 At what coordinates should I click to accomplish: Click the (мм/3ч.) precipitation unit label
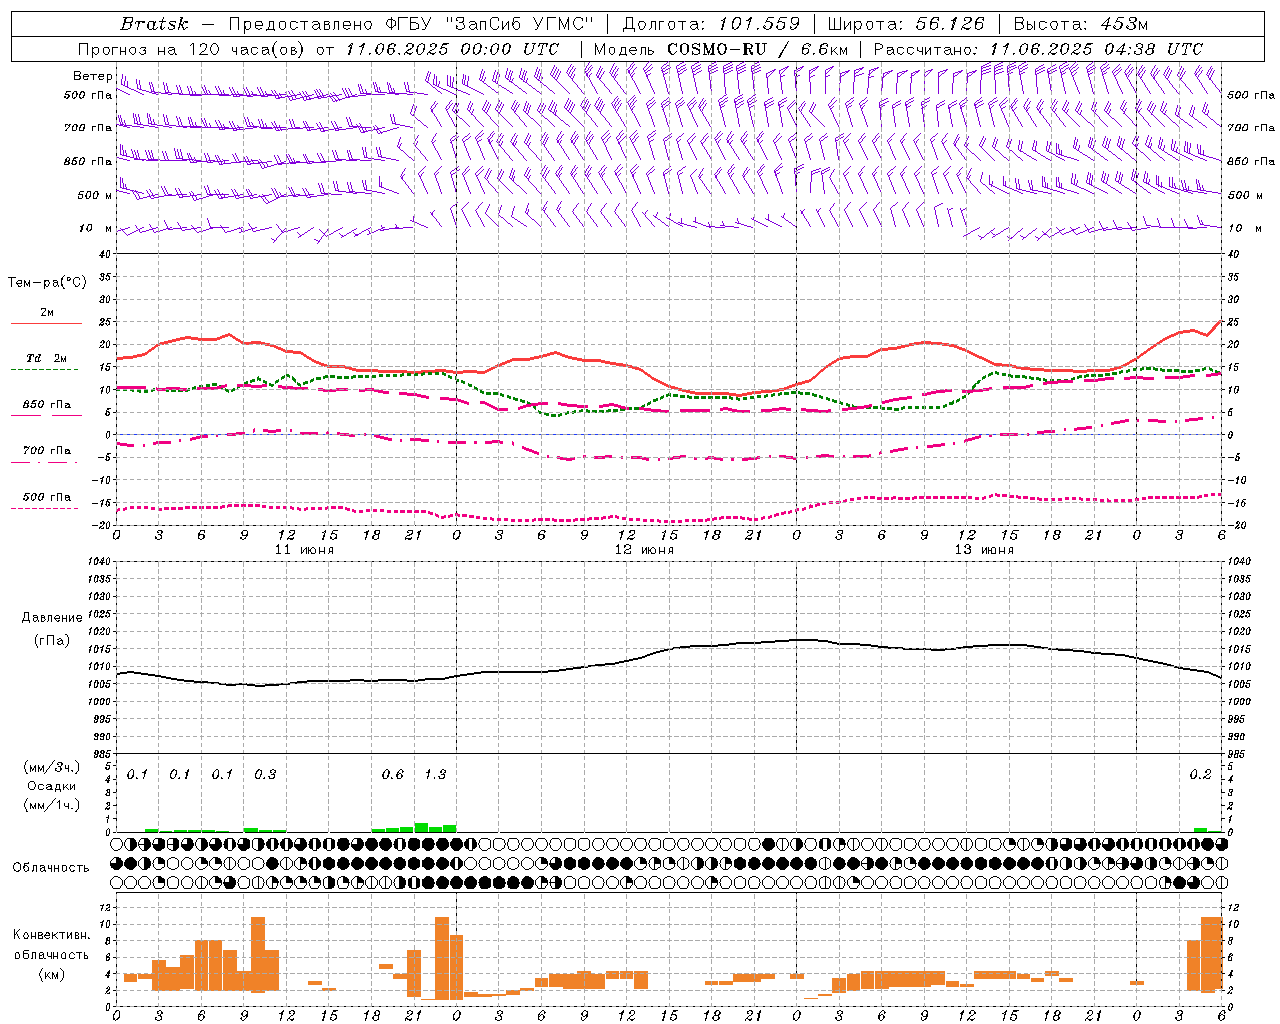pyautogui.click(x=52, y=767)
